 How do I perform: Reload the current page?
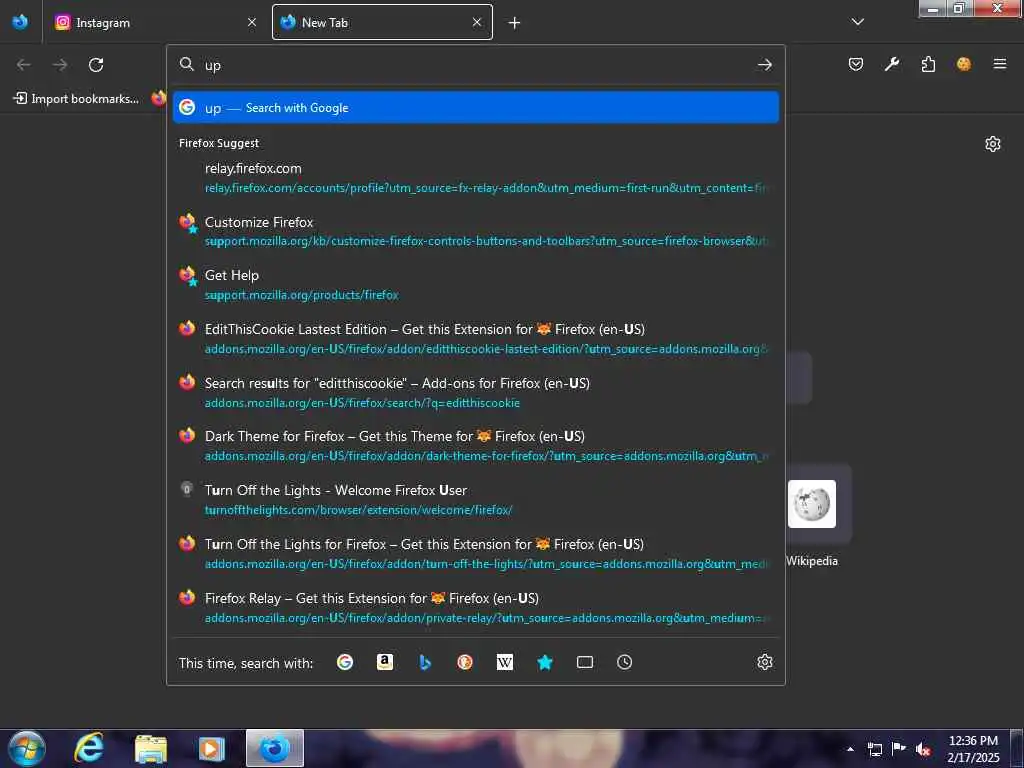96,65
